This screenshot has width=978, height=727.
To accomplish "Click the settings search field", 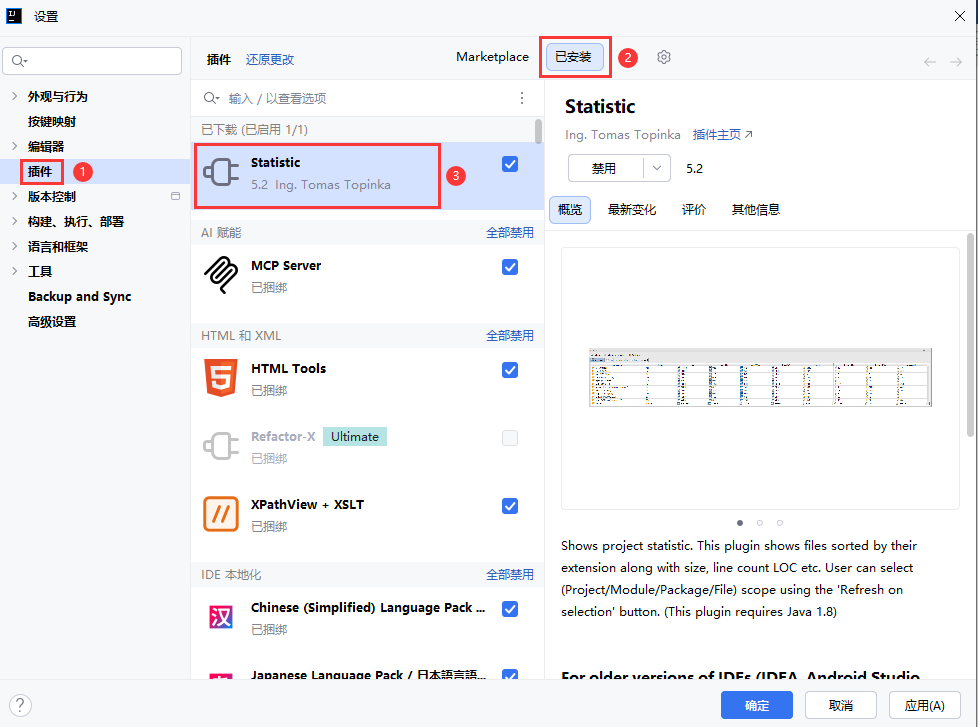I will click(x=92, y=61).
